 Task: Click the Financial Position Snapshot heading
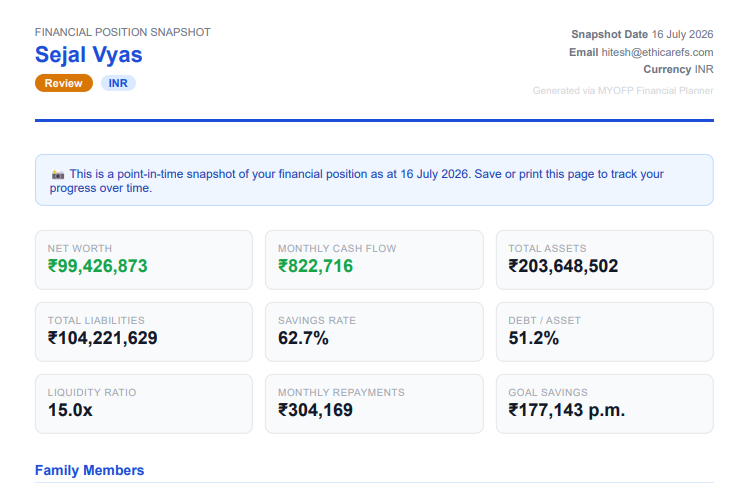[123, 32]
